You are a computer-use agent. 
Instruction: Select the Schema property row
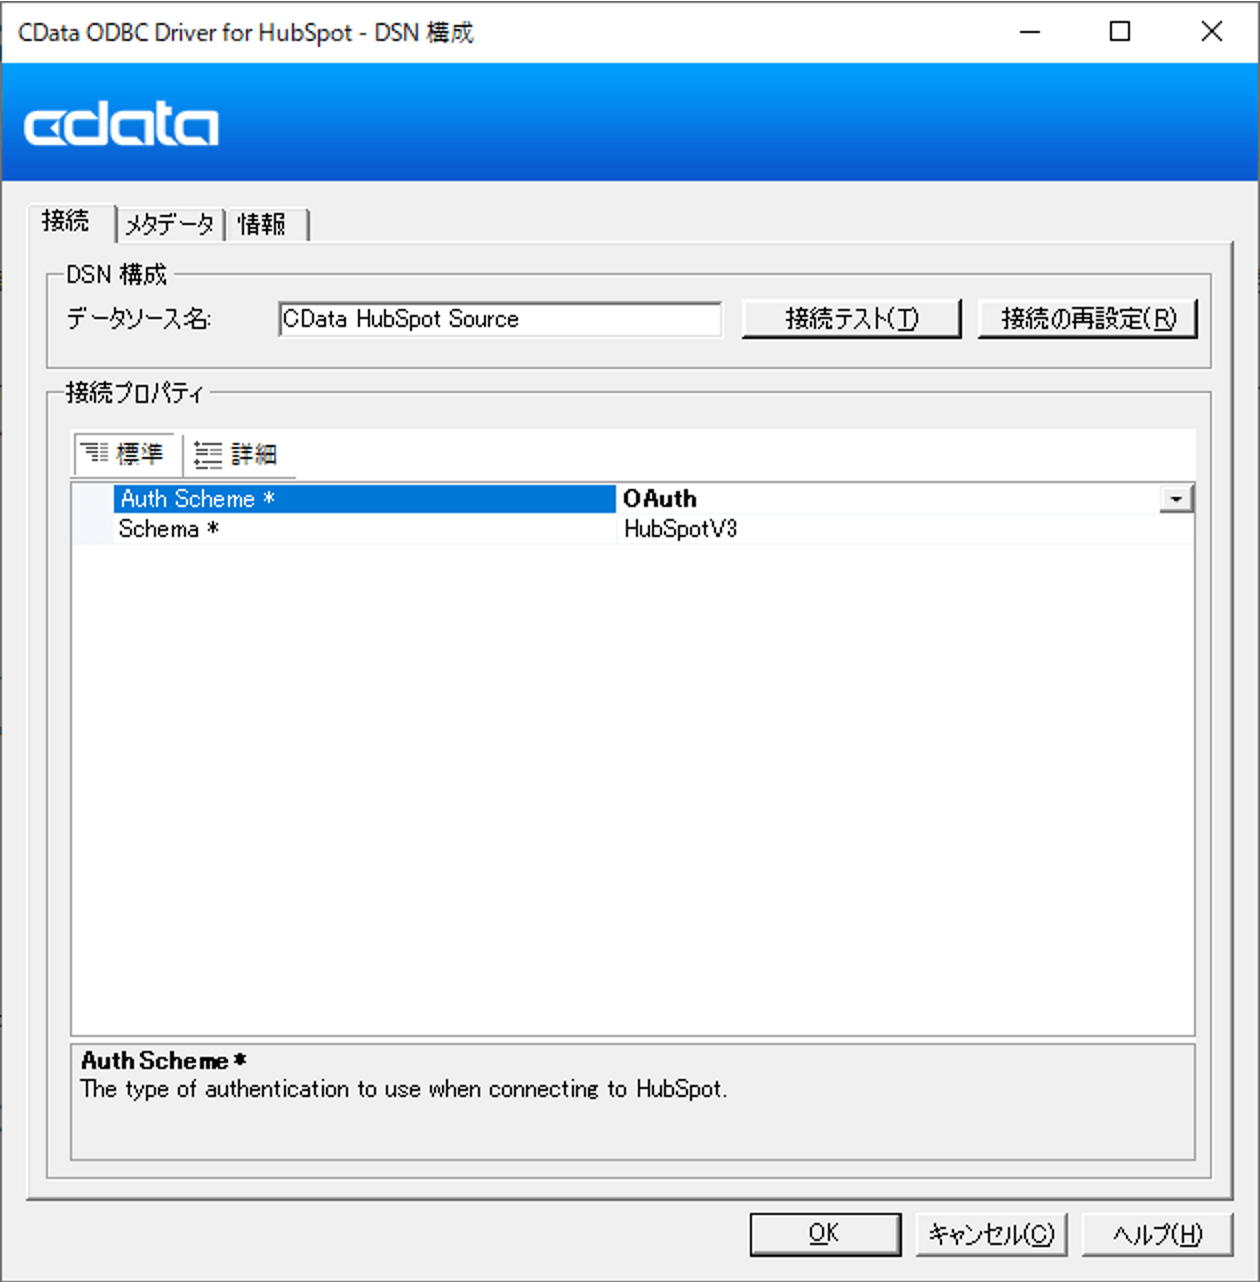coord(633,529)
